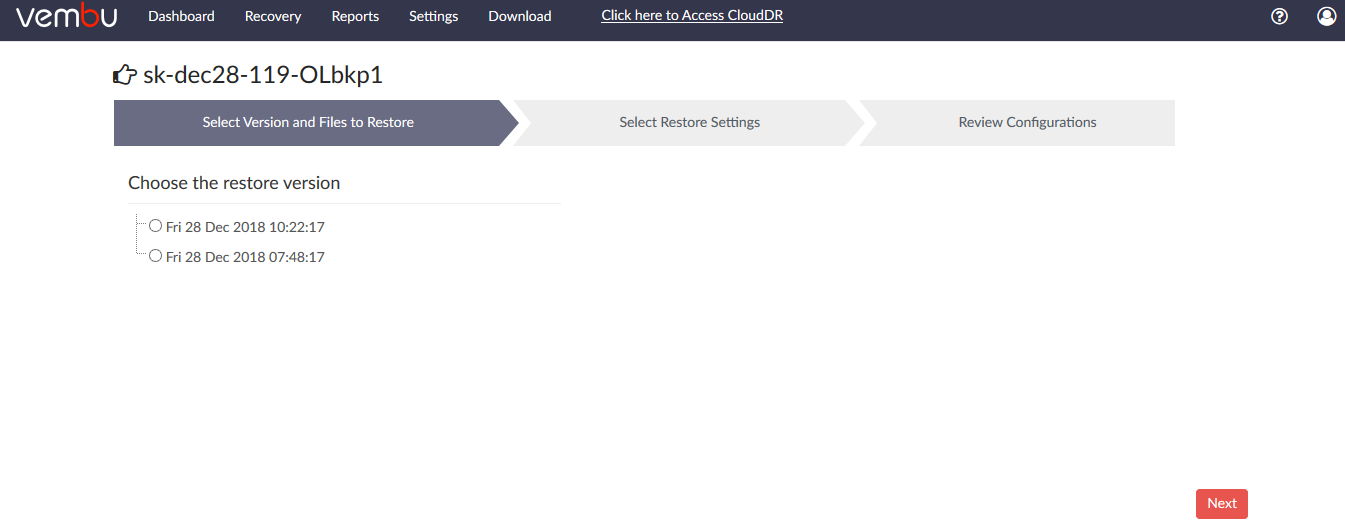This screenshot has height=522, width=1345.
Task: Click the sk-dec28-119-OLbkp1 backup title
Action: coord(263,75)
